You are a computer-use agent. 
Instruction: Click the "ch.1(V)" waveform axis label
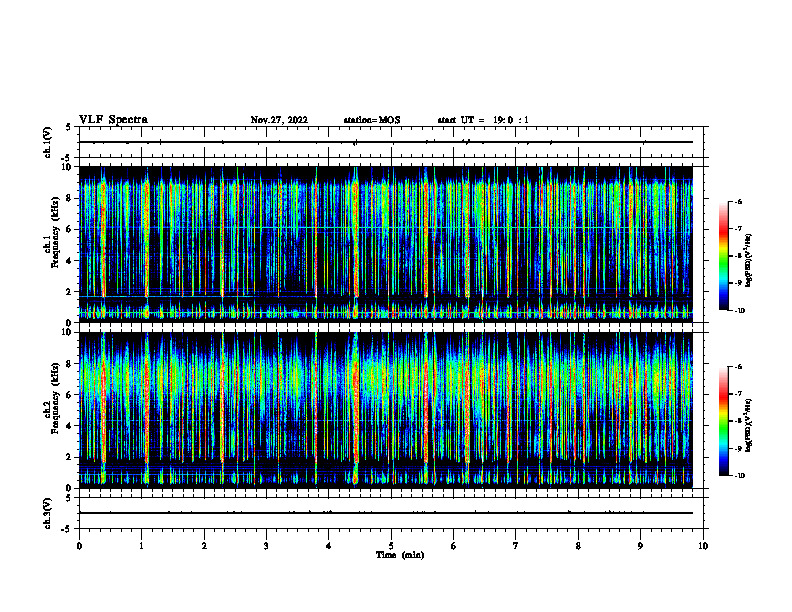click(48, 142)
